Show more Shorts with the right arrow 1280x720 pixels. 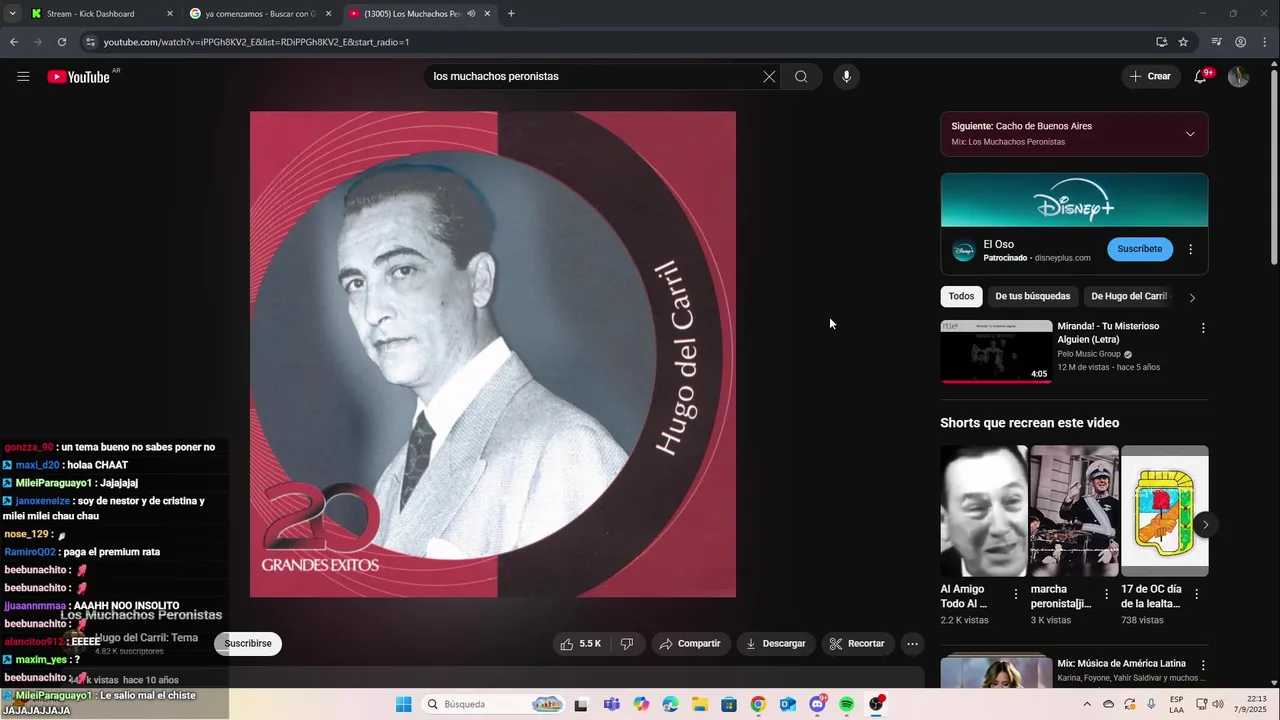point(1206,525)
